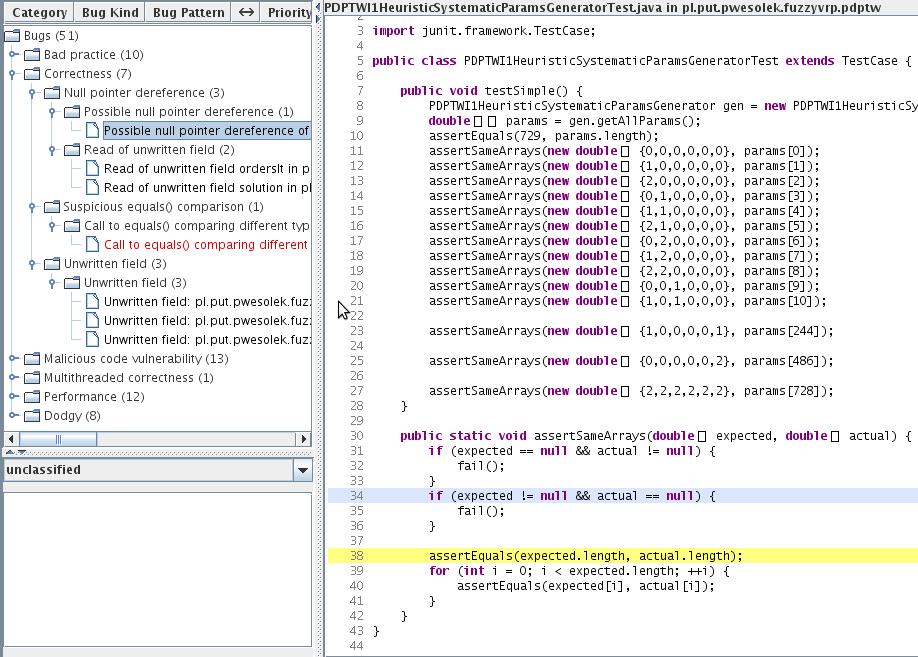This screenshot has width=918, height=657.
Task: Click the tree horizontal scrollbar thumb
Action: pos(59,439)
